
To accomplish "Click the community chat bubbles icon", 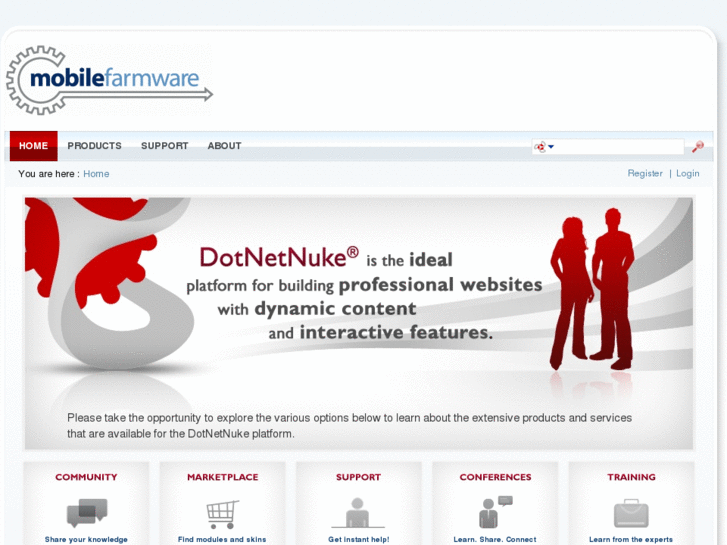I will click(x=87, y=513).
